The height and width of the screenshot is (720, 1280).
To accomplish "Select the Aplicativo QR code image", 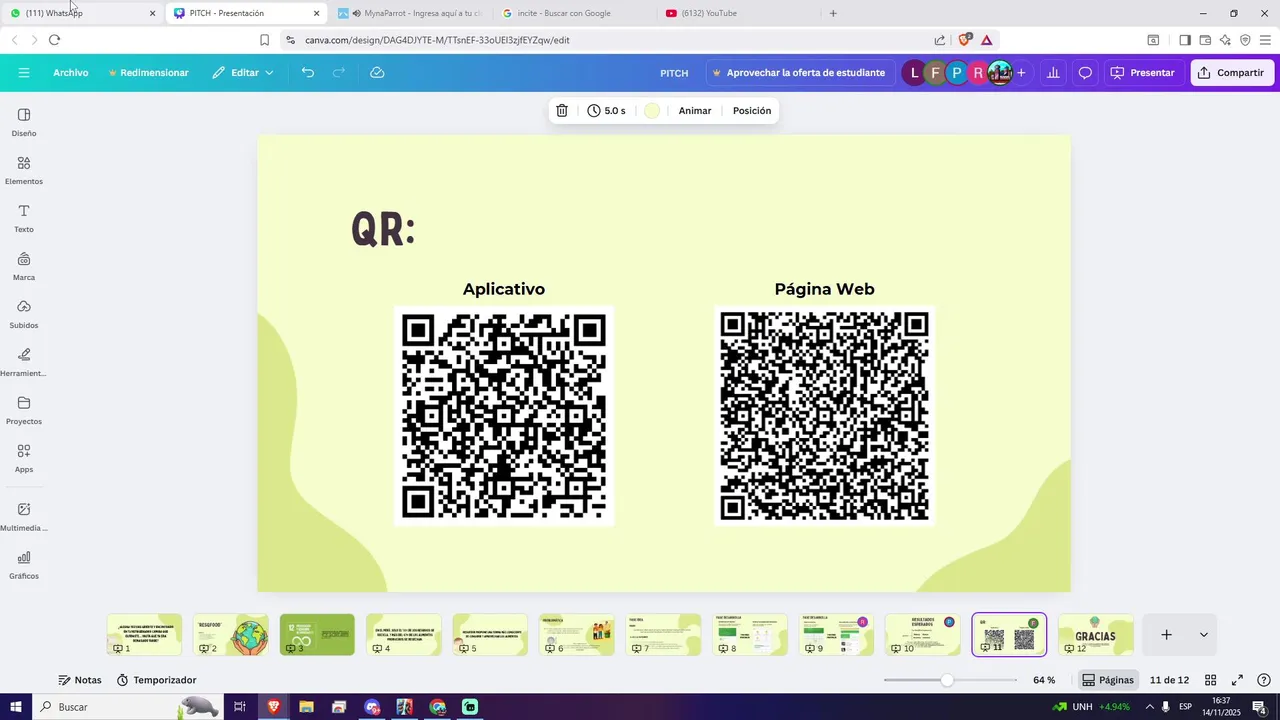I will (504, 416).
